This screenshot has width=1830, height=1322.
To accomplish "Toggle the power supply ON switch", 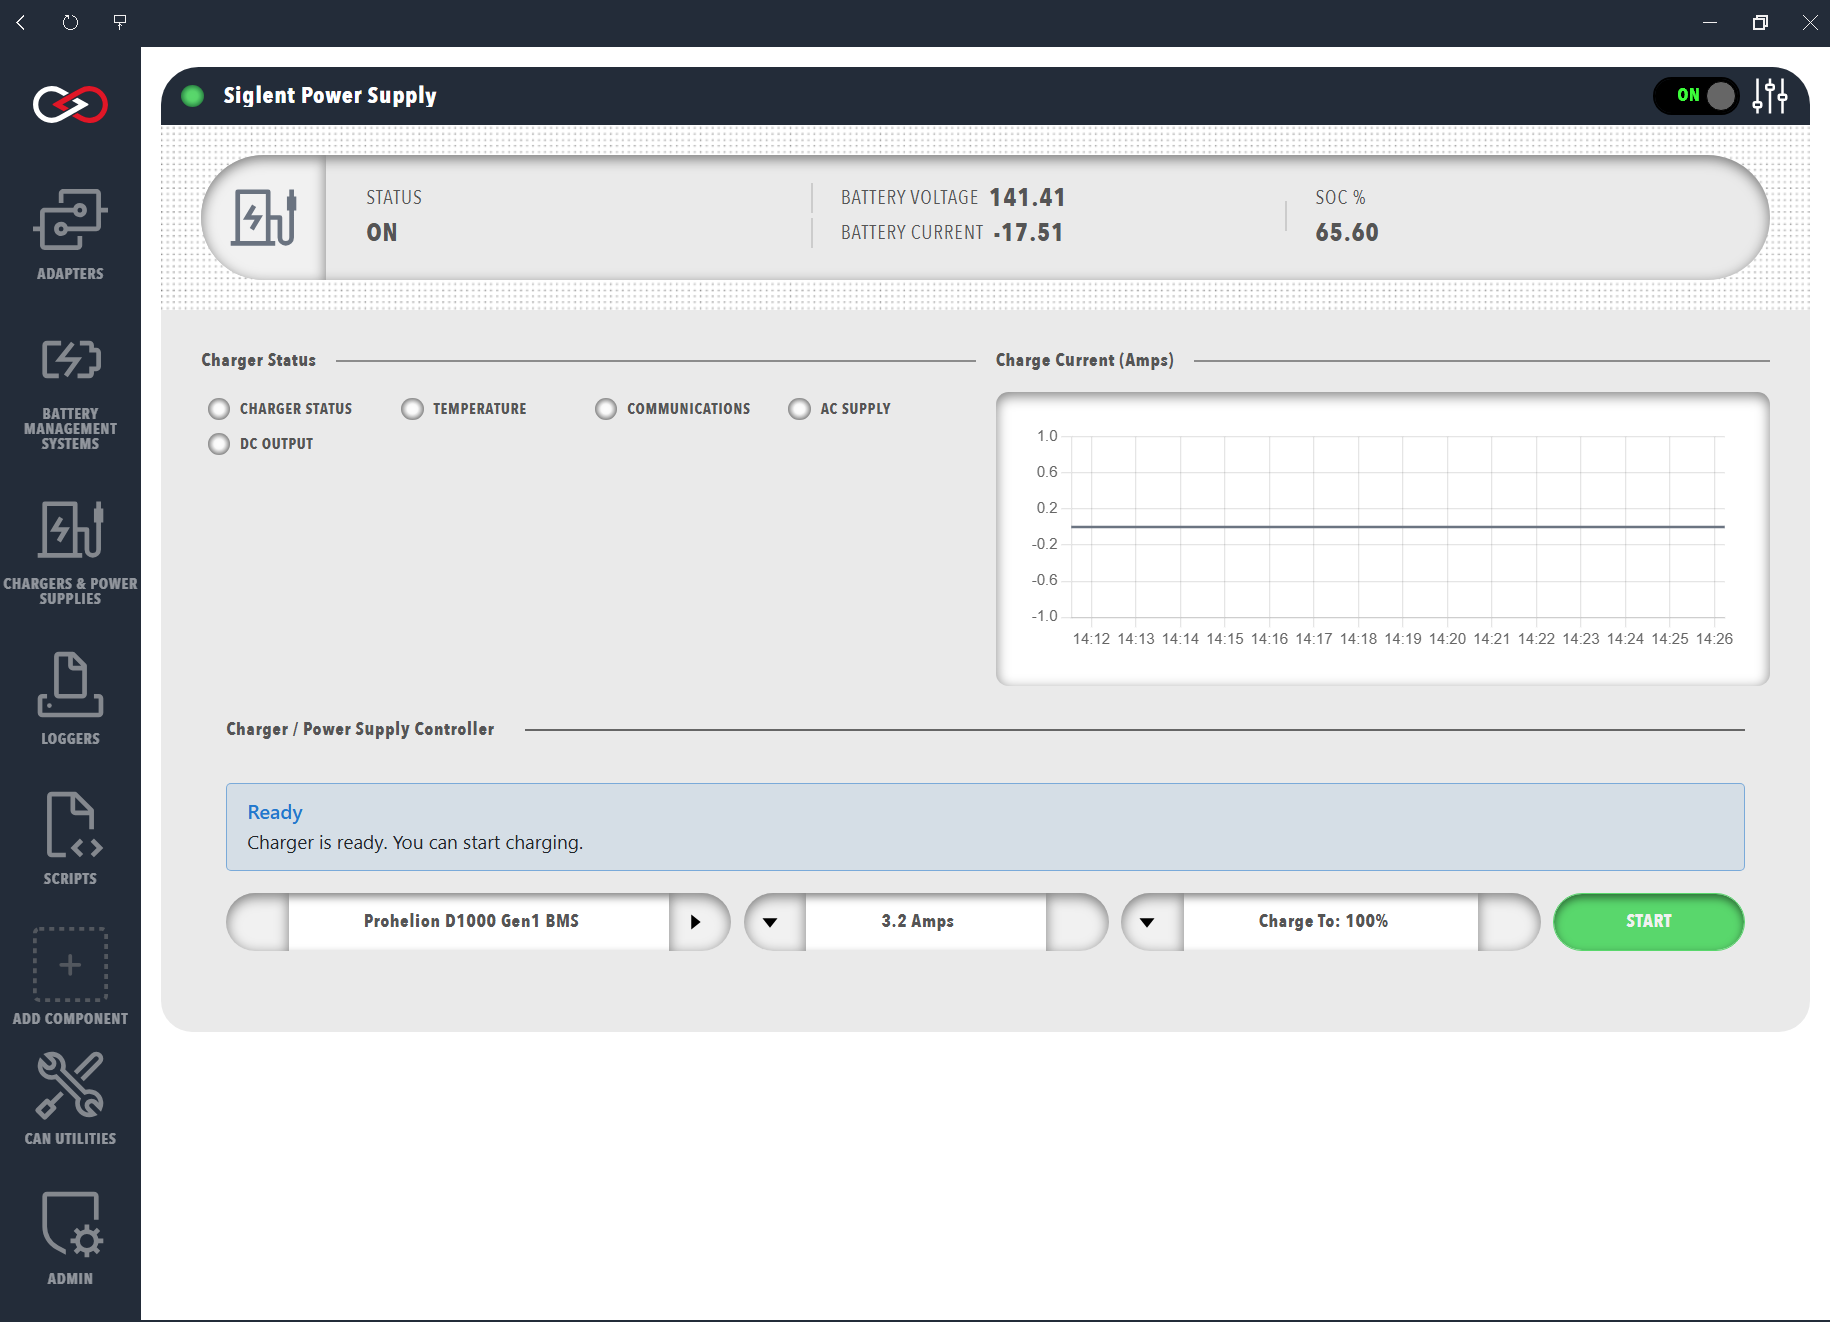I will [x=1696, y=96].
